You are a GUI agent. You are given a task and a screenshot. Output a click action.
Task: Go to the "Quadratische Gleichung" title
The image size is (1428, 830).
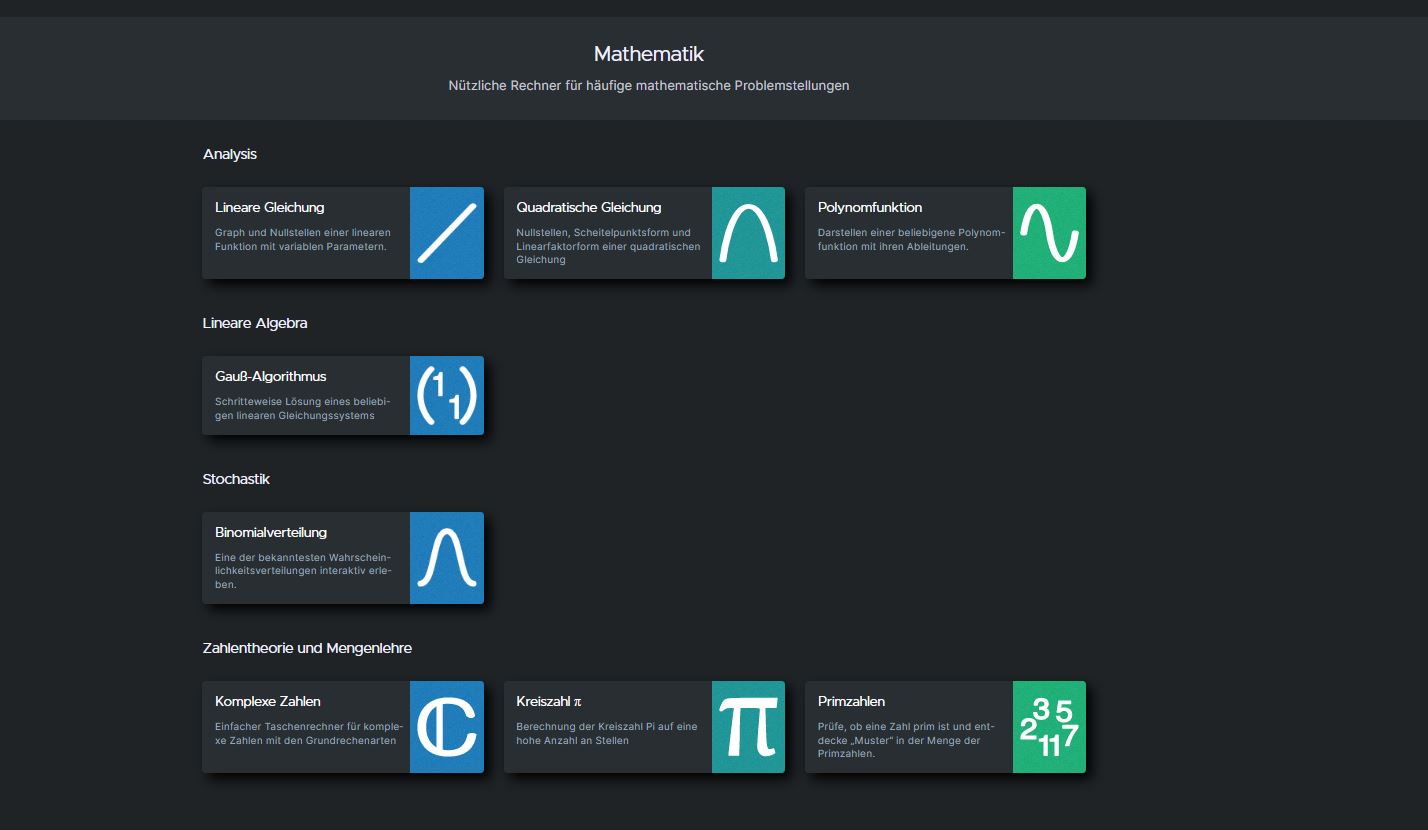[589, 208]
